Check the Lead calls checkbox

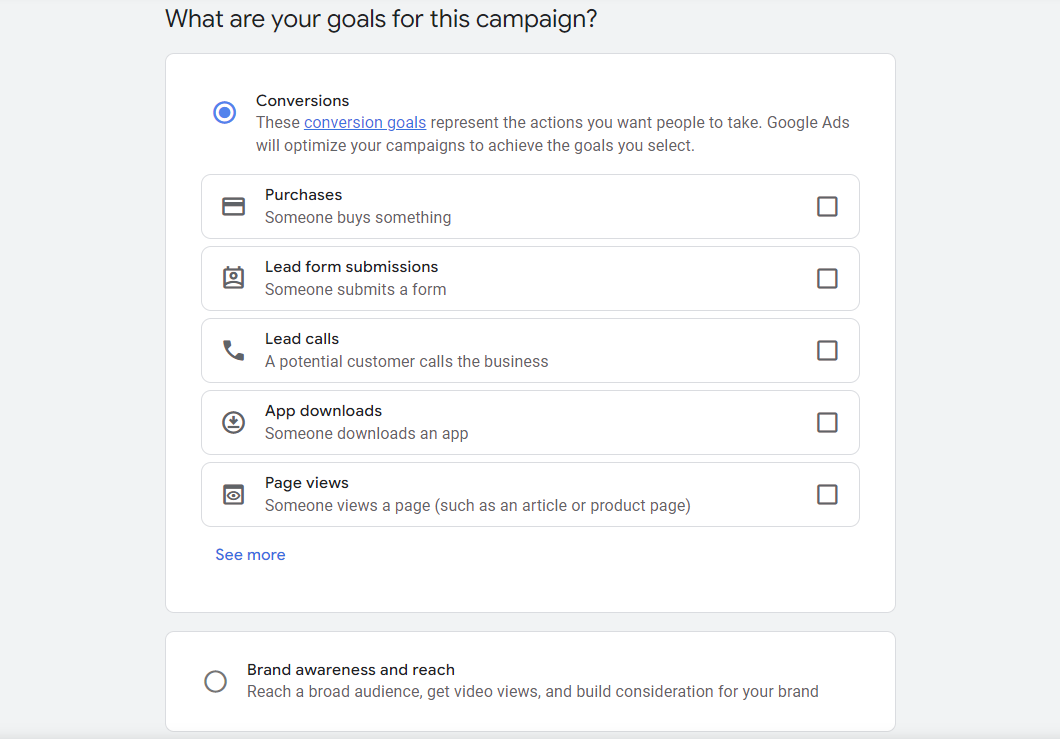point(827,350)
